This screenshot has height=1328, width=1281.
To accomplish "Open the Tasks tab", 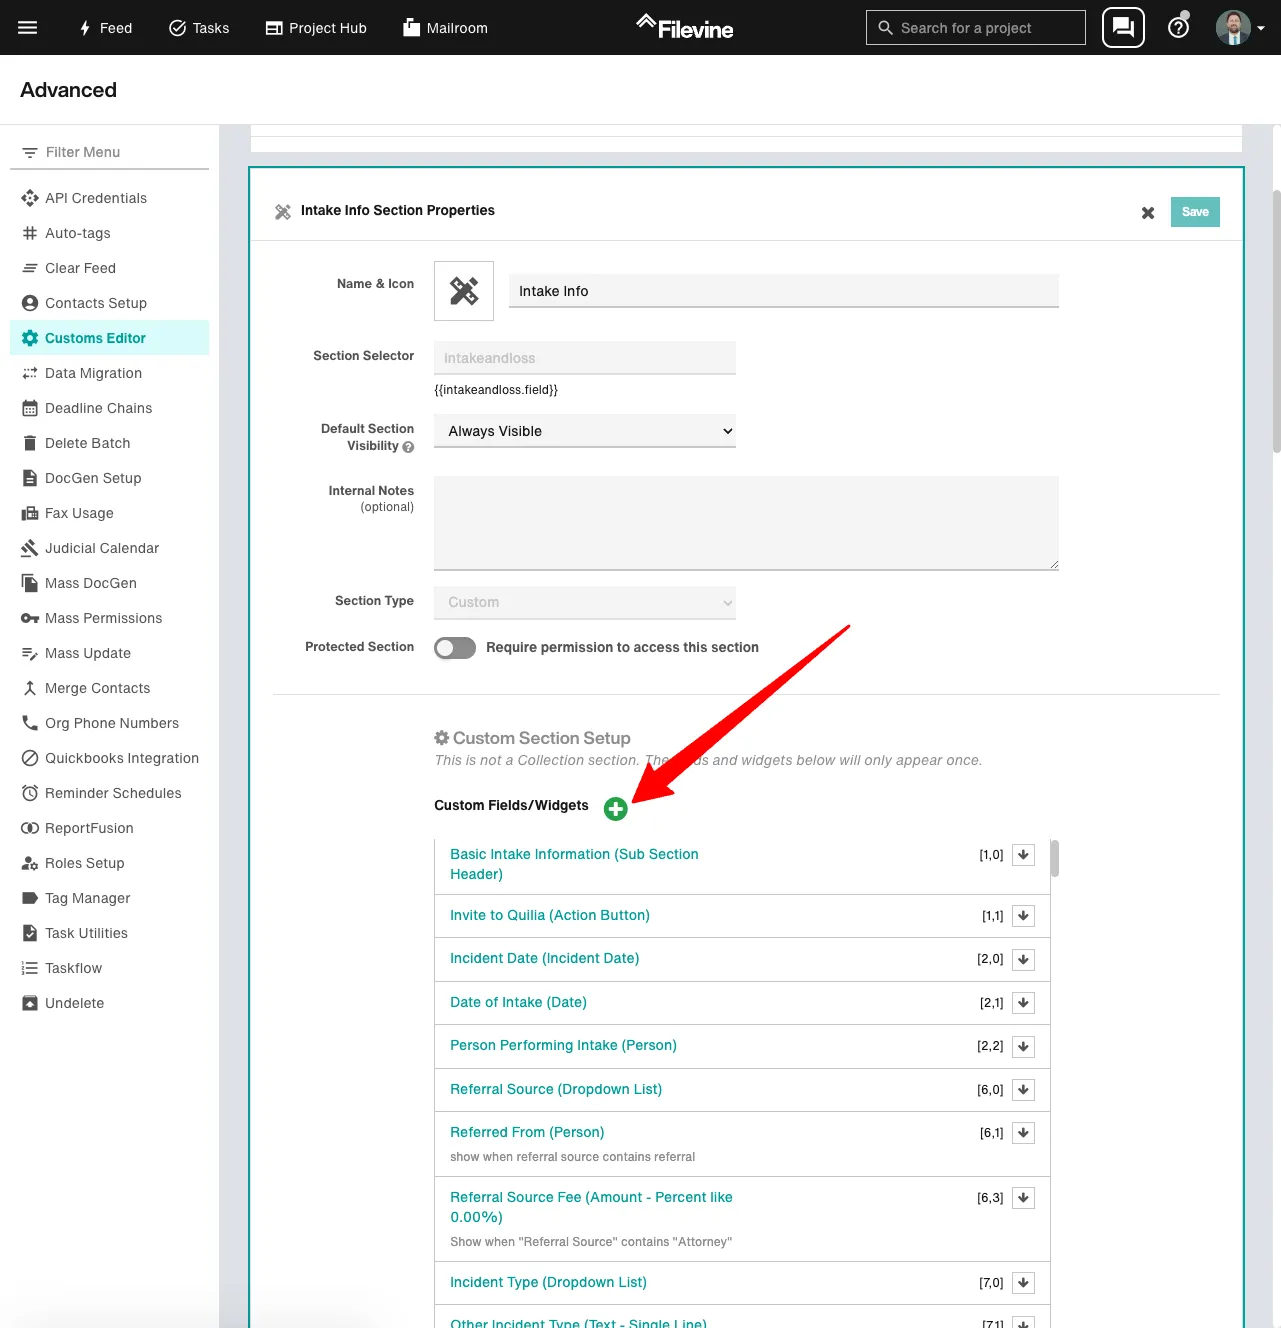I will [199, 28].
